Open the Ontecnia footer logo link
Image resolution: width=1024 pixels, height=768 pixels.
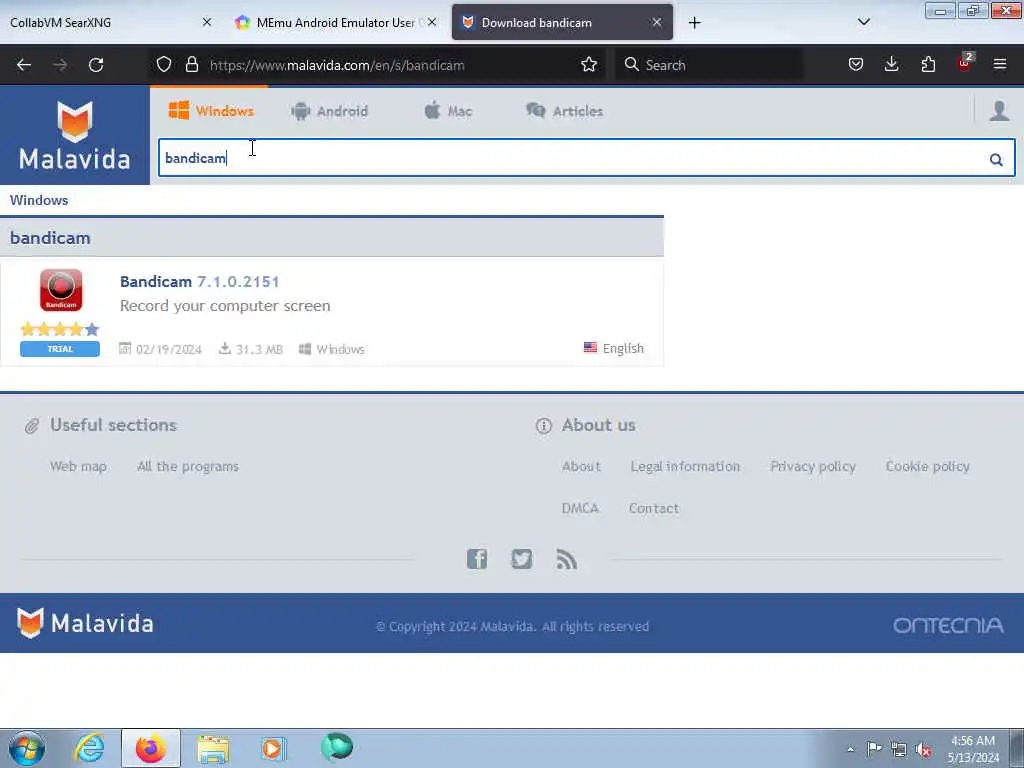coord(948,625)
